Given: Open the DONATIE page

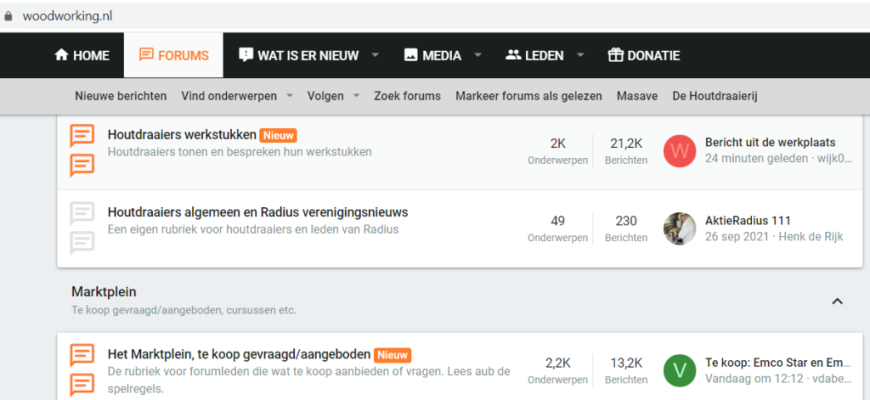Looking at the screenshot, I should 644,55.
